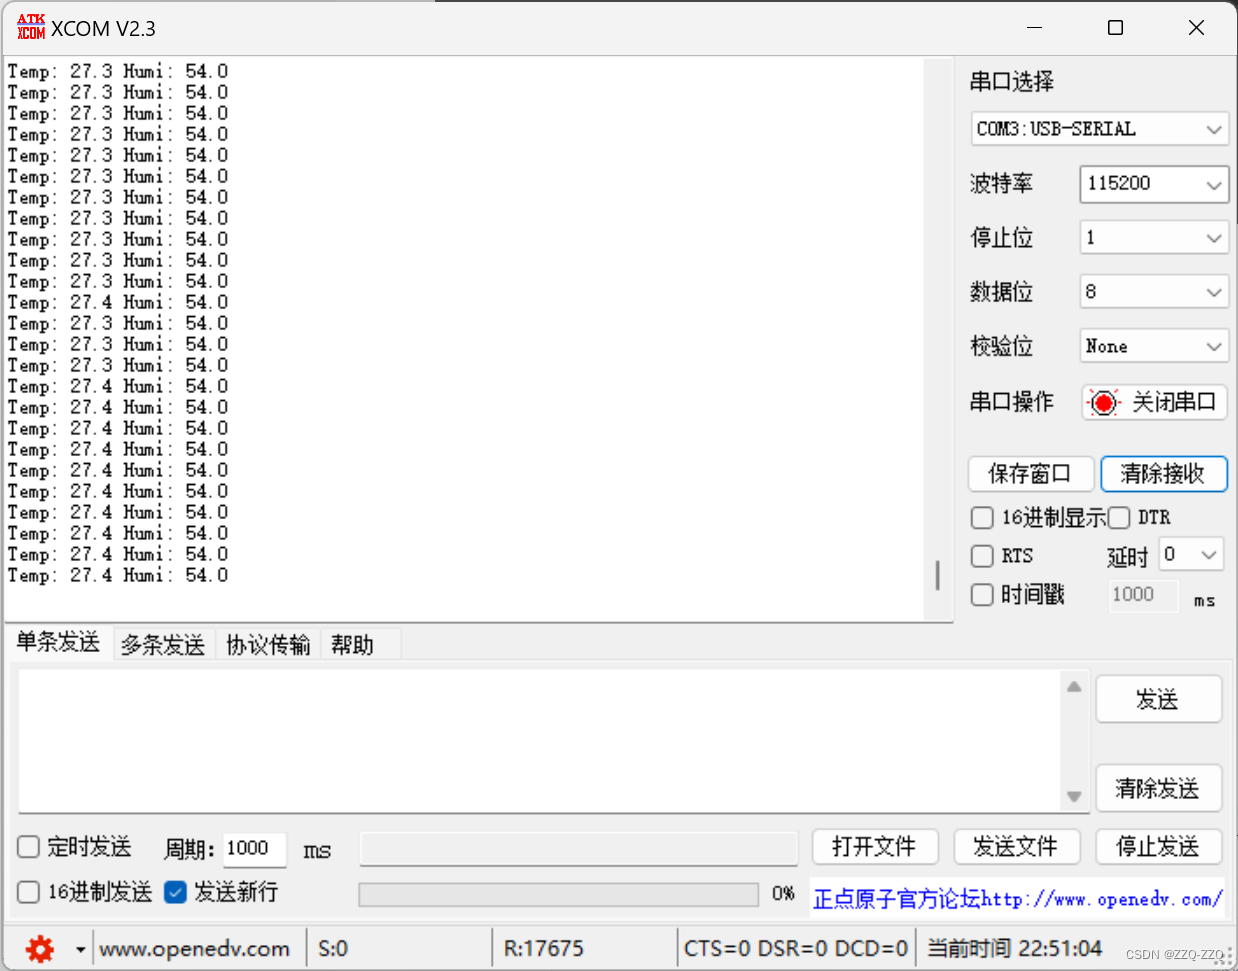This screenshot has width=1238, height=971.
Task: Click www.openedv.com in the status bar
Action: (x=195, y=949)
